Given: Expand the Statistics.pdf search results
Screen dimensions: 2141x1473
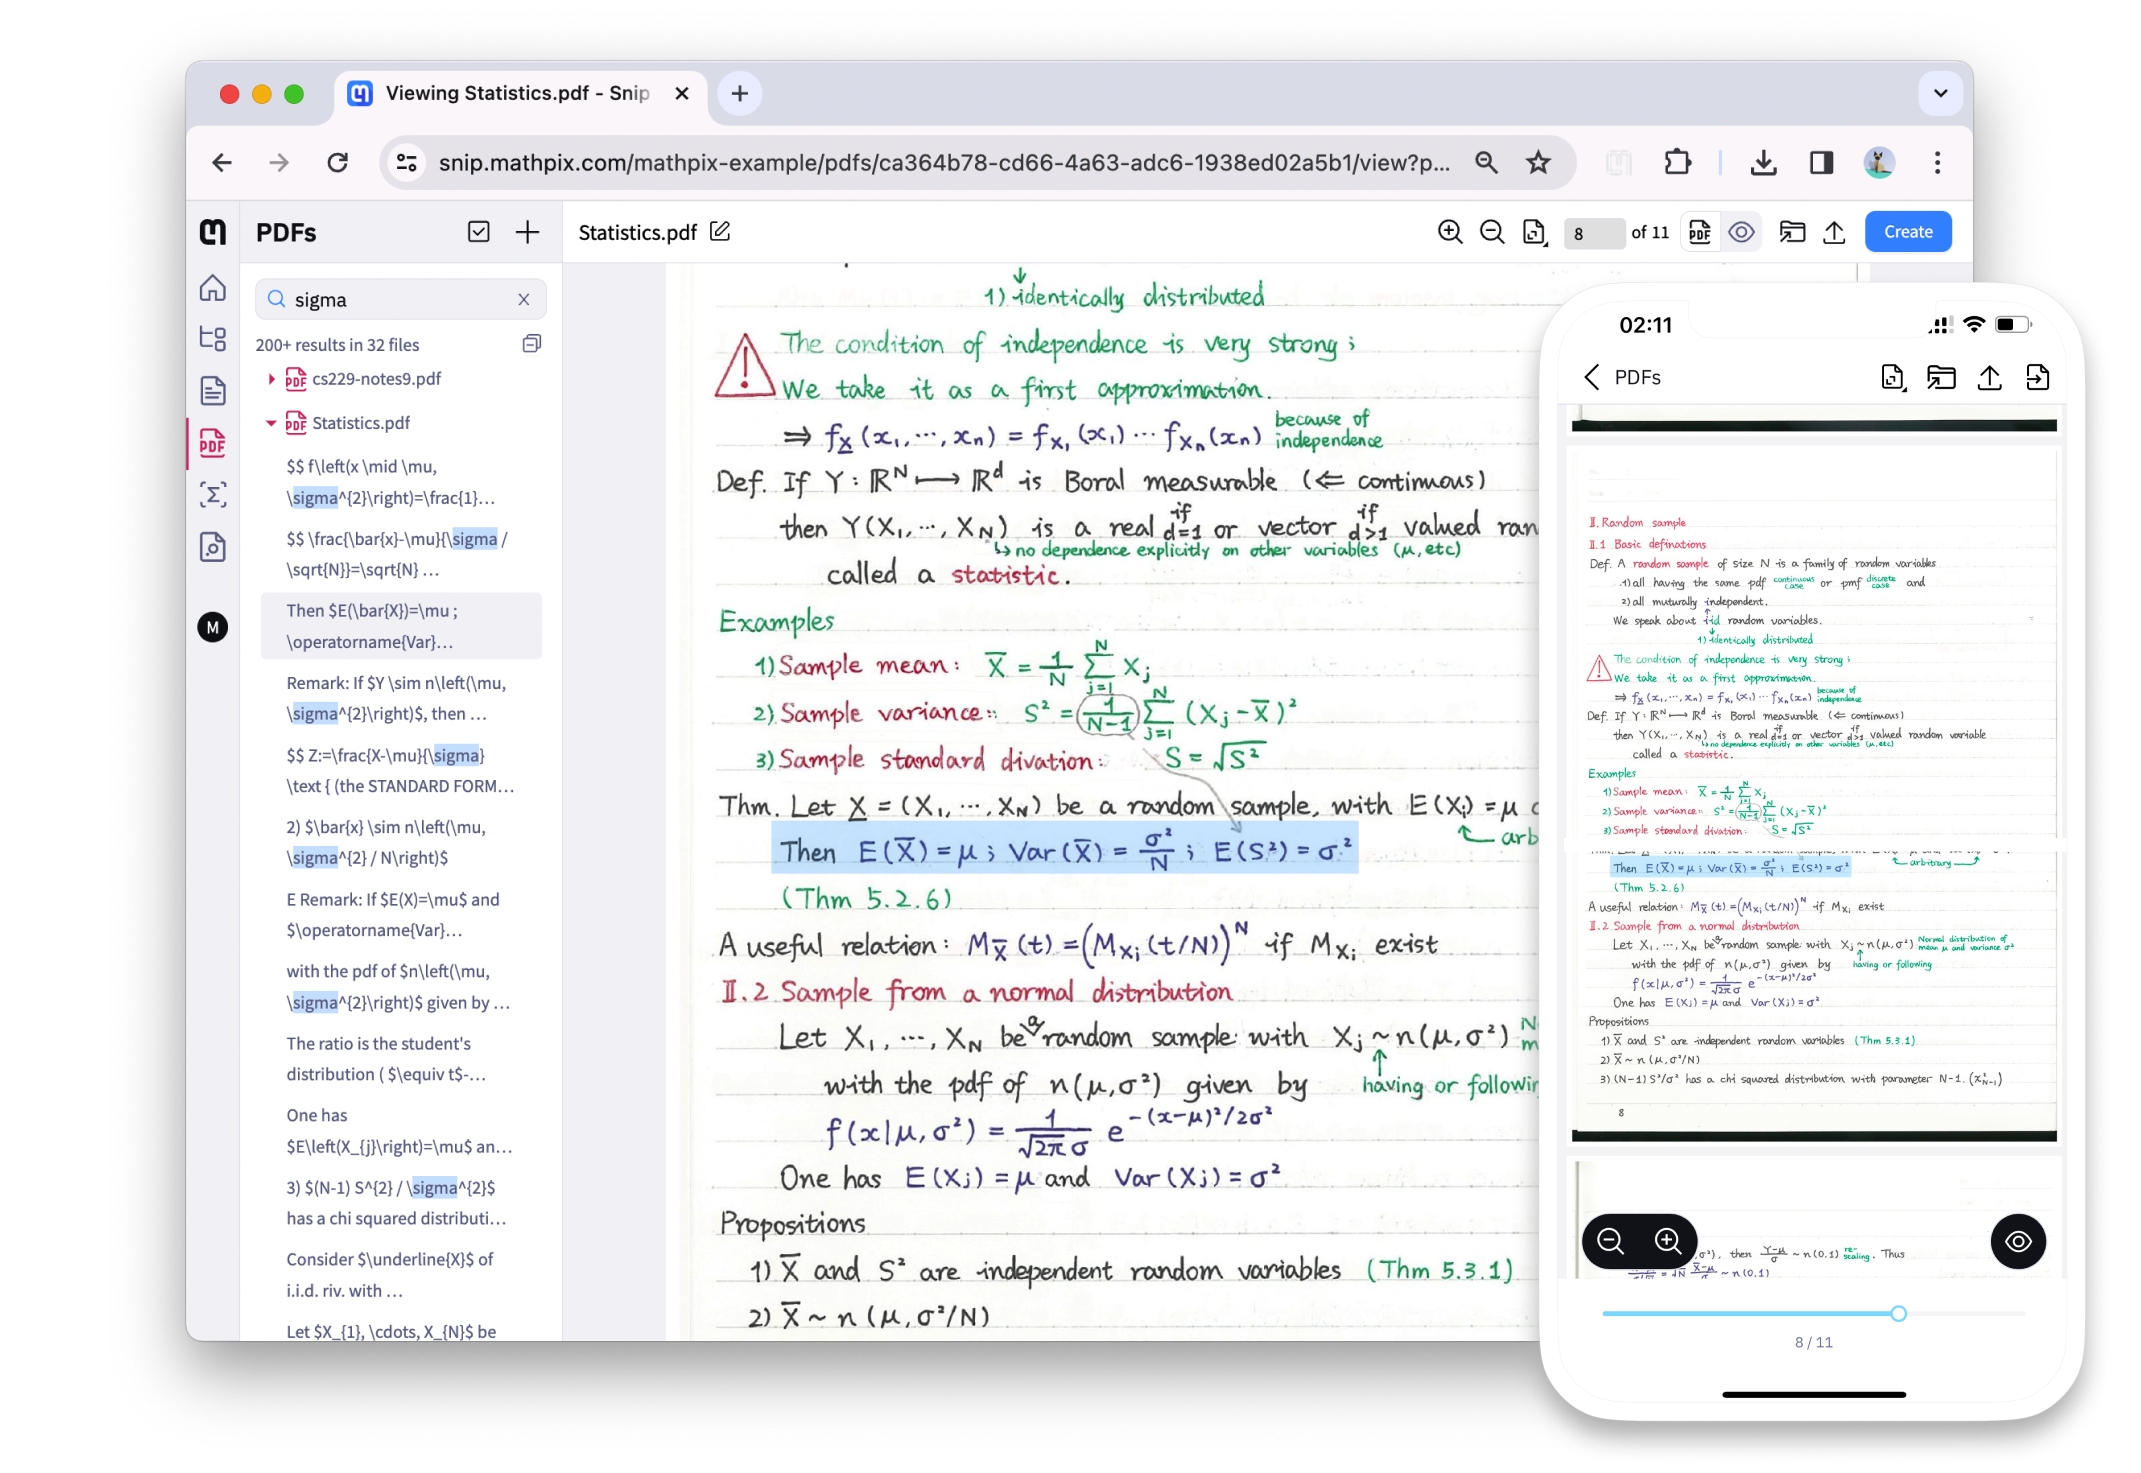Looking at the screenshot, I should [x=272, y=423].
